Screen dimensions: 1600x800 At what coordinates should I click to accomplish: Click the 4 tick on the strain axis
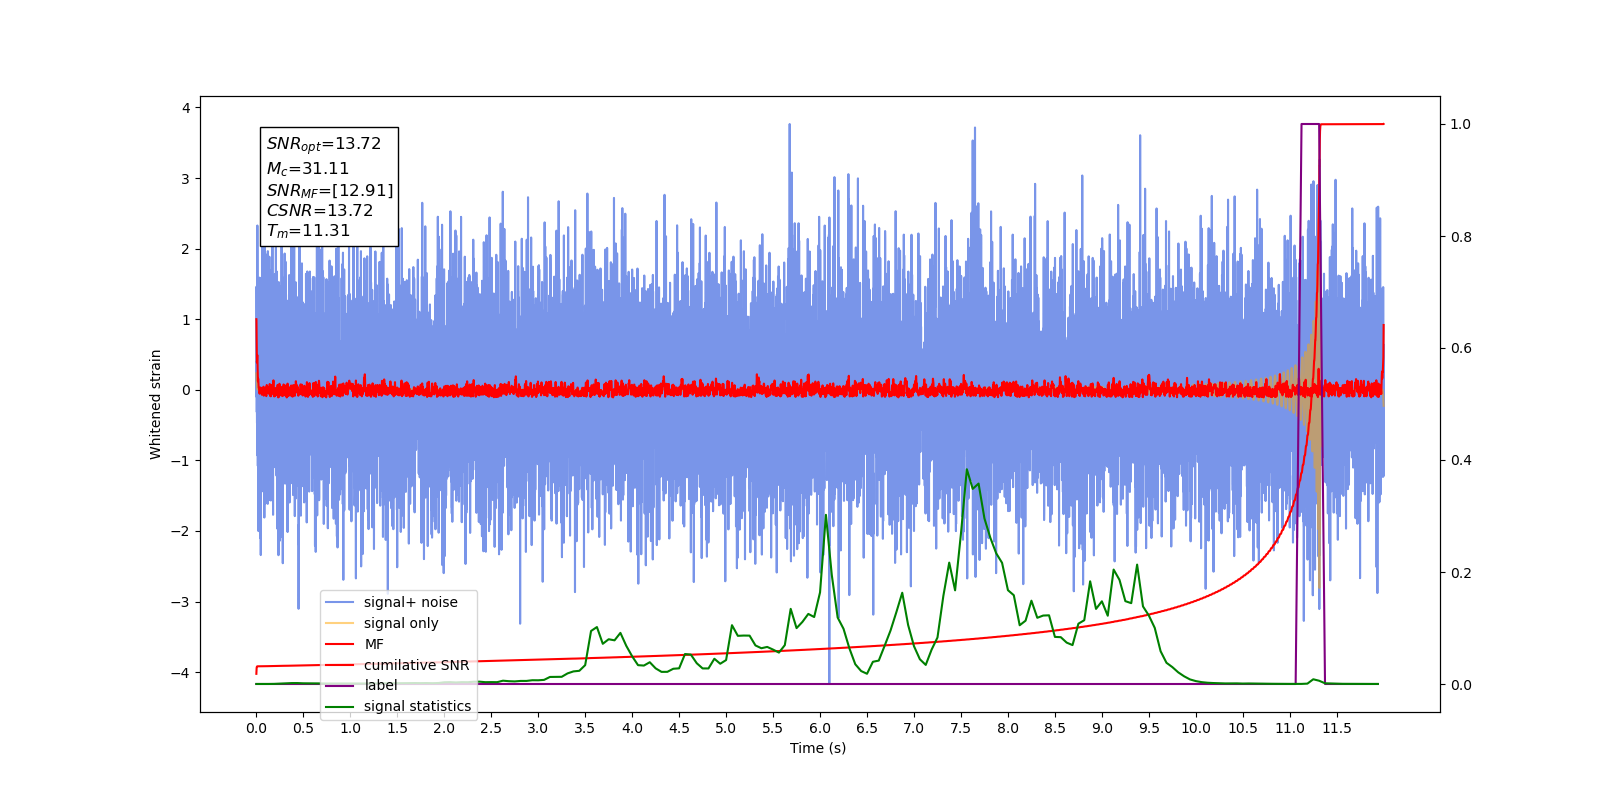pyautogui.click(x=186, y=108)
